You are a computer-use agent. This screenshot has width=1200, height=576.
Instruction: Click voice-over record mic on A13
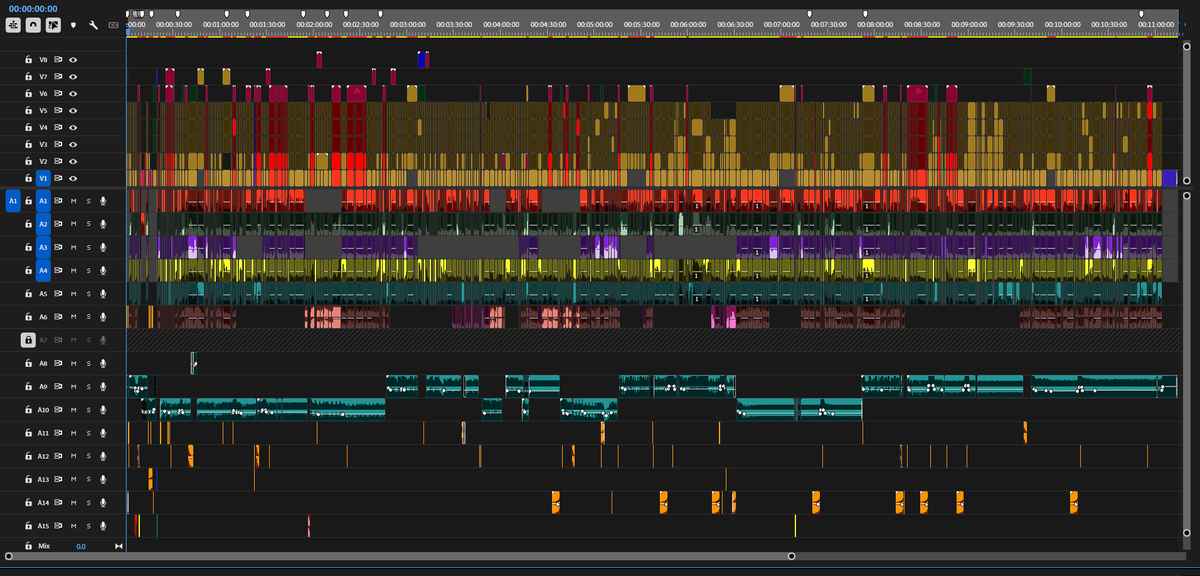coord(103,479)
